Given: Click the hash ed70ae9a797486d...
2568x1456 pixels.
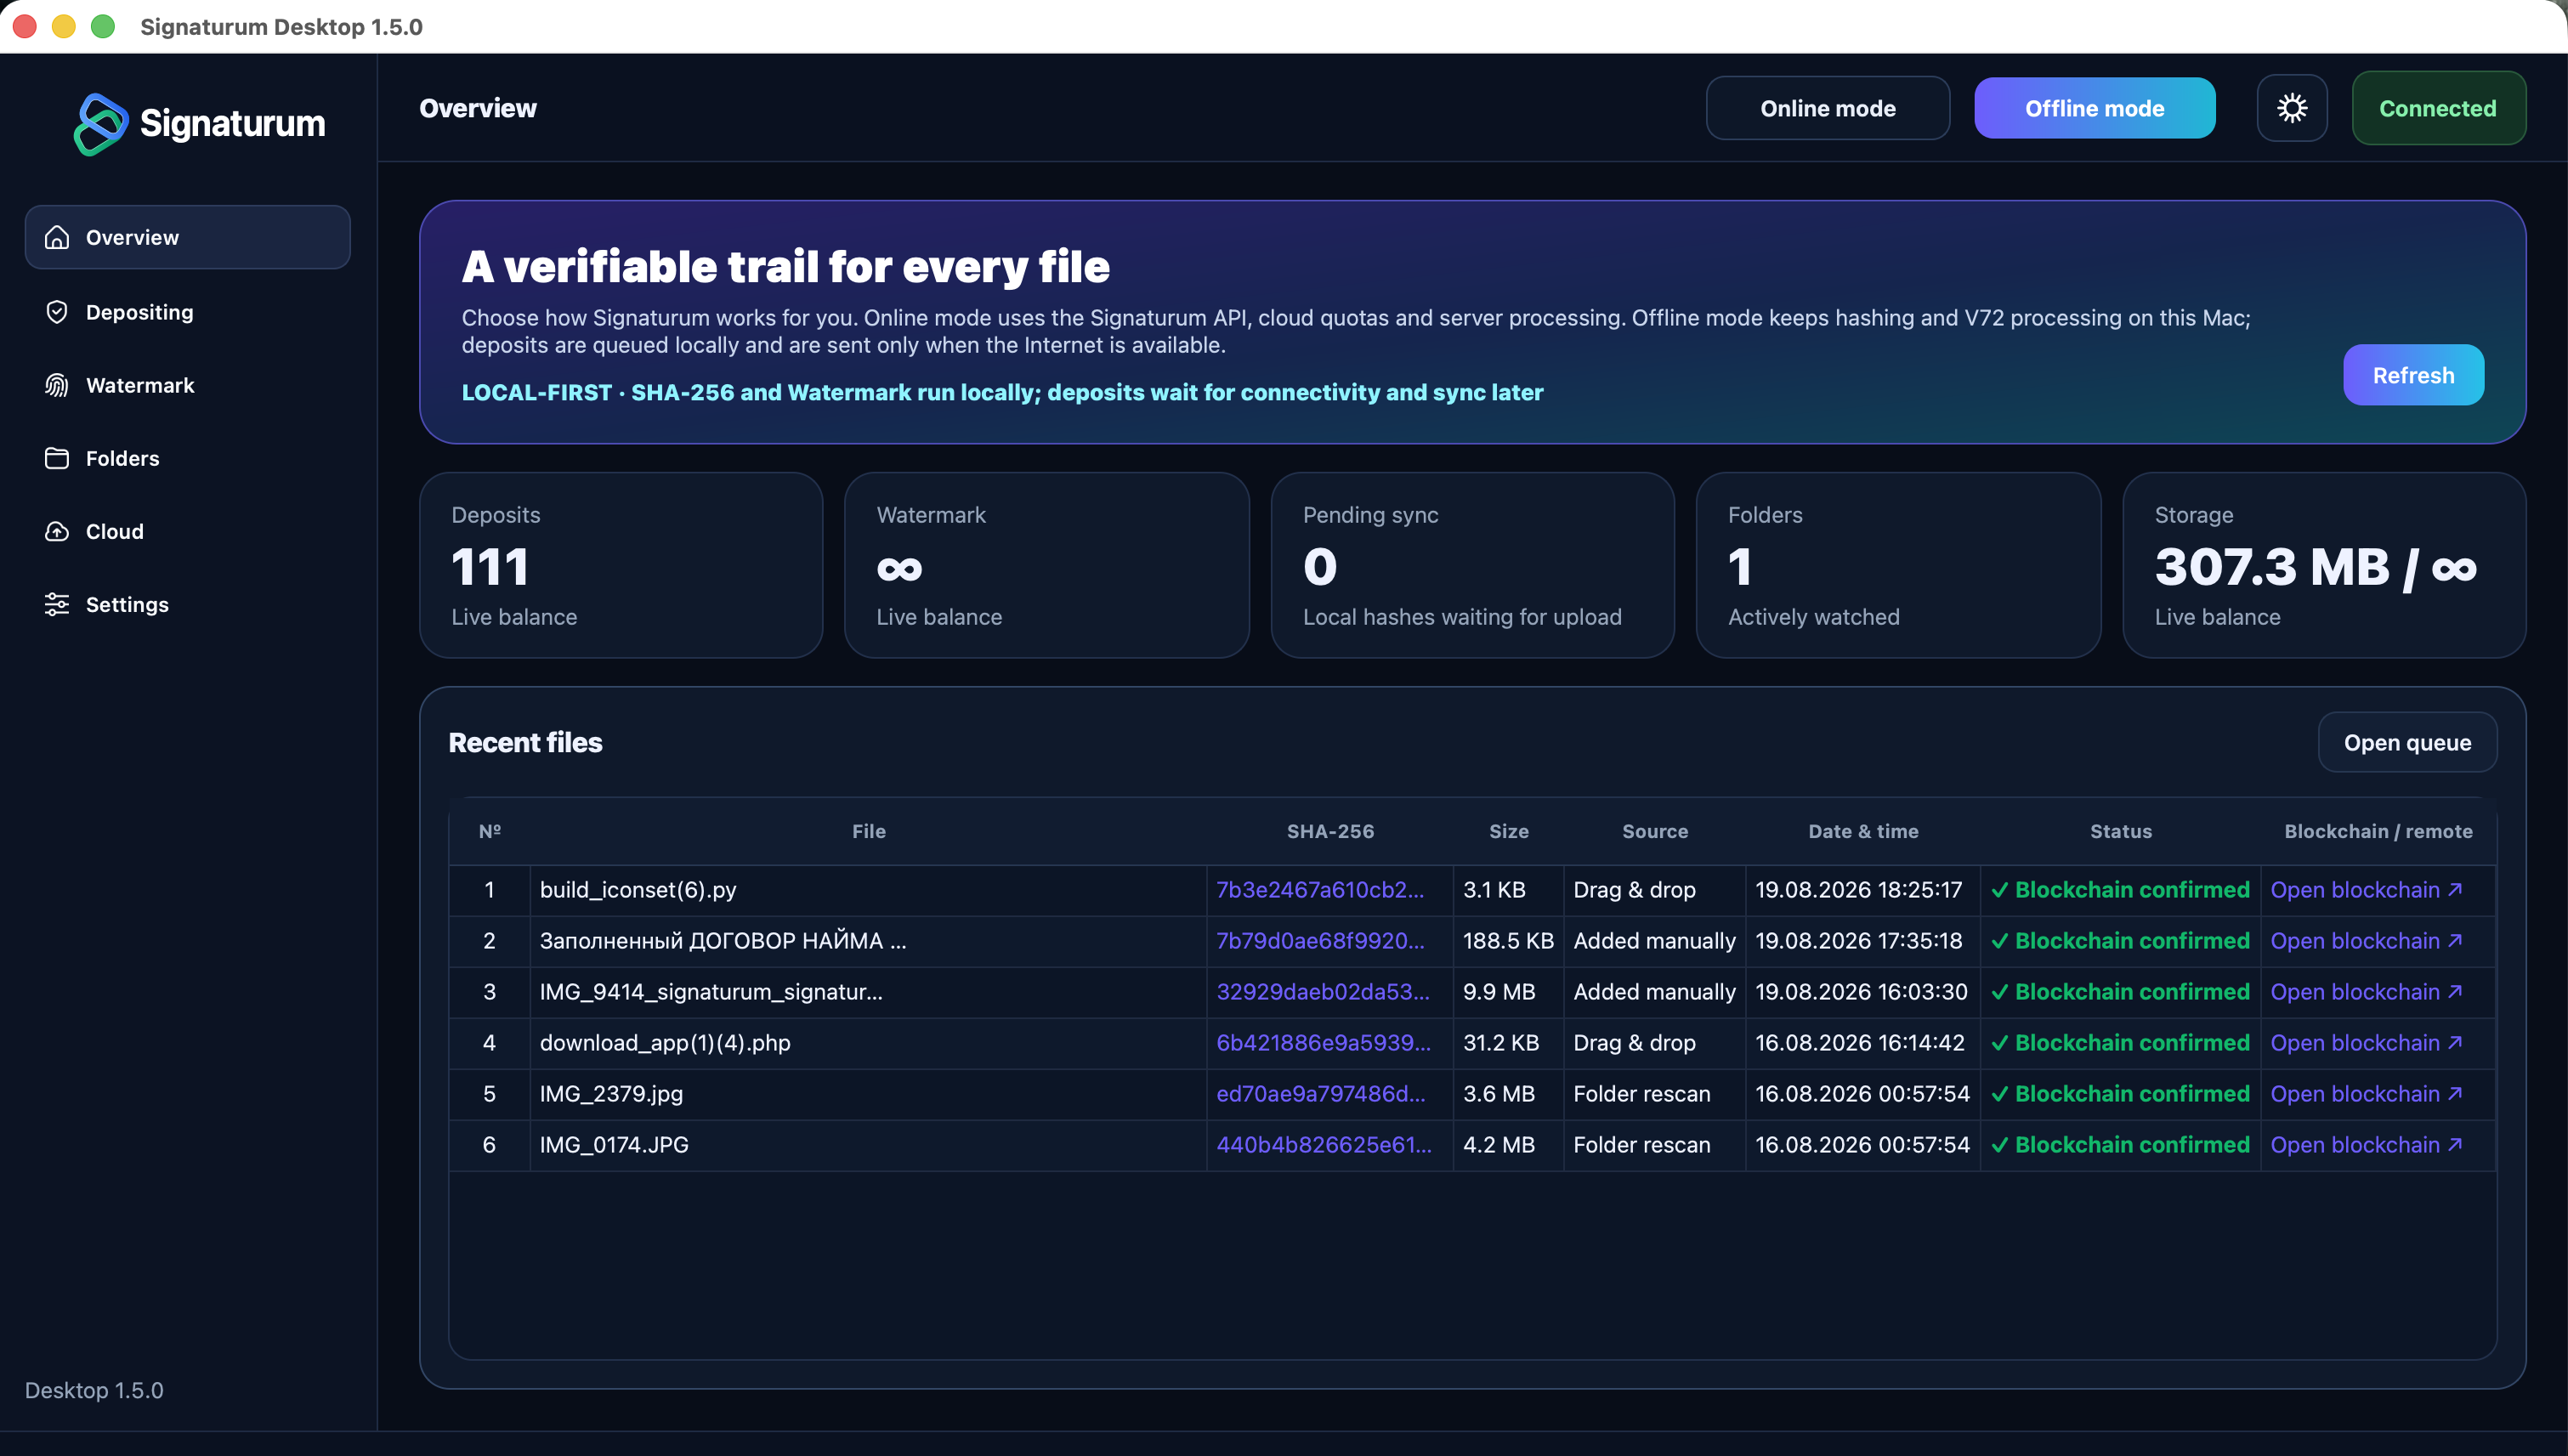Looking at the screenshot, I should [x=1320, y=1094].
